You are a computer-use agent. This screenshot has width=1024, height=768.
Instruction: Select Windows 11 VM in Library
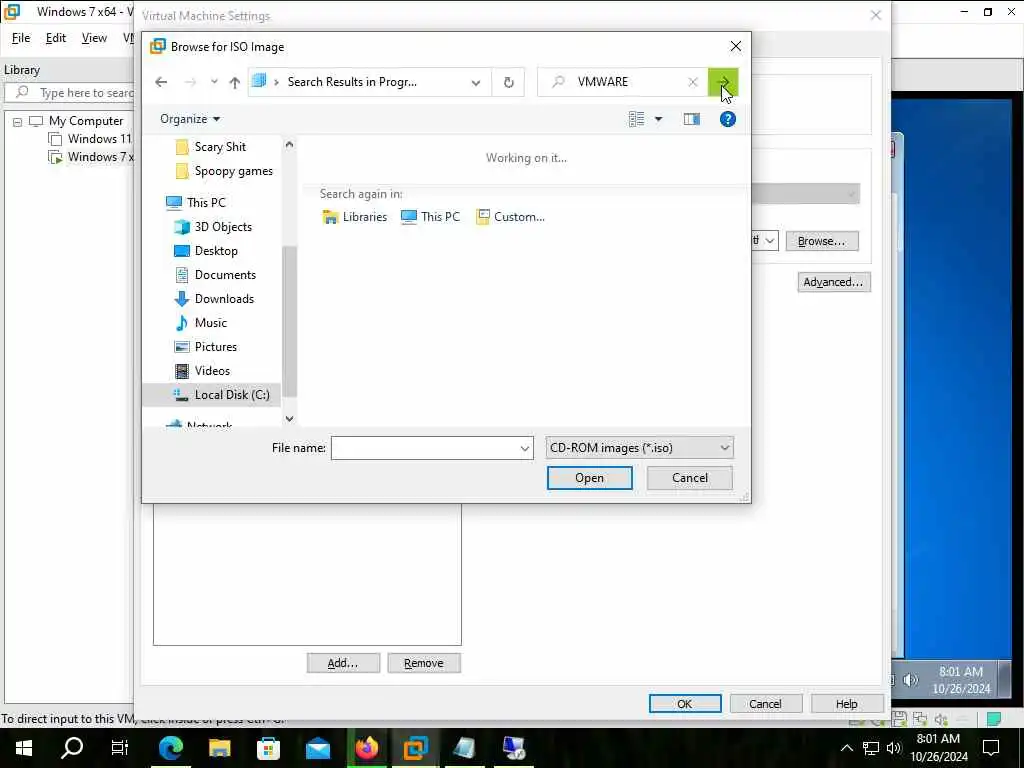91,139
